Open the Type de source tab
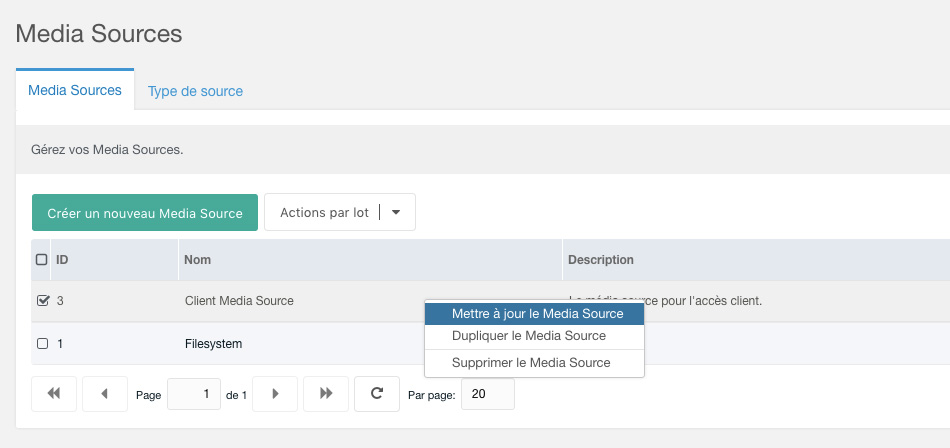950x448 pixels. 195,92
